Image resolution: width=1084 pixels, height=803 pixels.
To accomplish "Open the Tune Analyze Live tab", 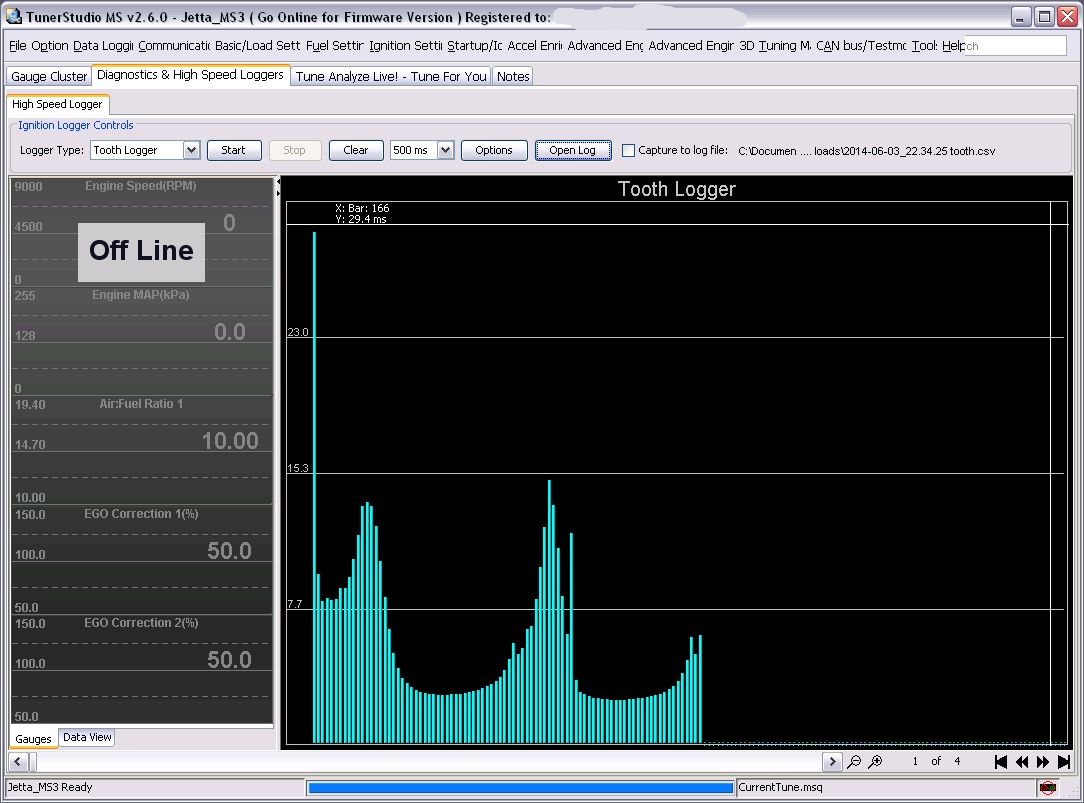I will pos(391,76).
